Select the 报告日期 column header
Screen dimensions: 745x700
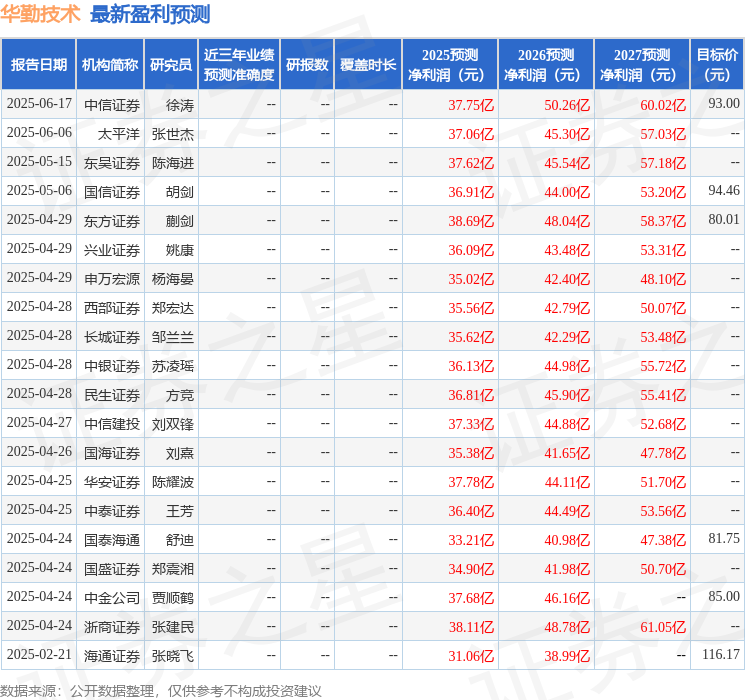pyautogui.click(x=38, y=65)
